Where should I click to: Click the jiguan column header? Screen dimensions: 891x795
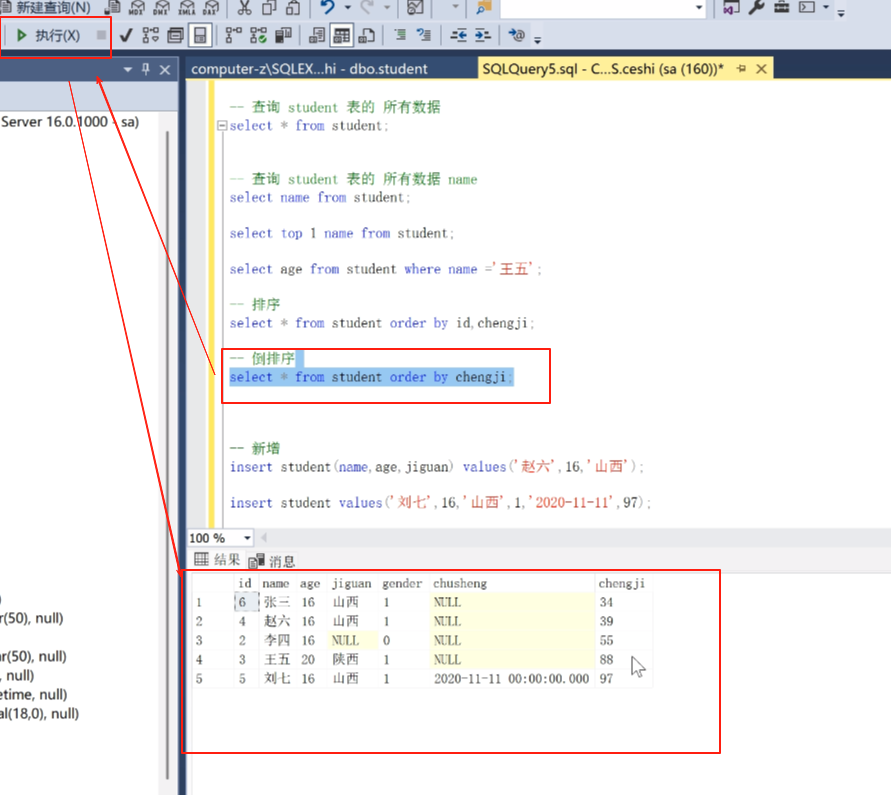click(353, 584)
